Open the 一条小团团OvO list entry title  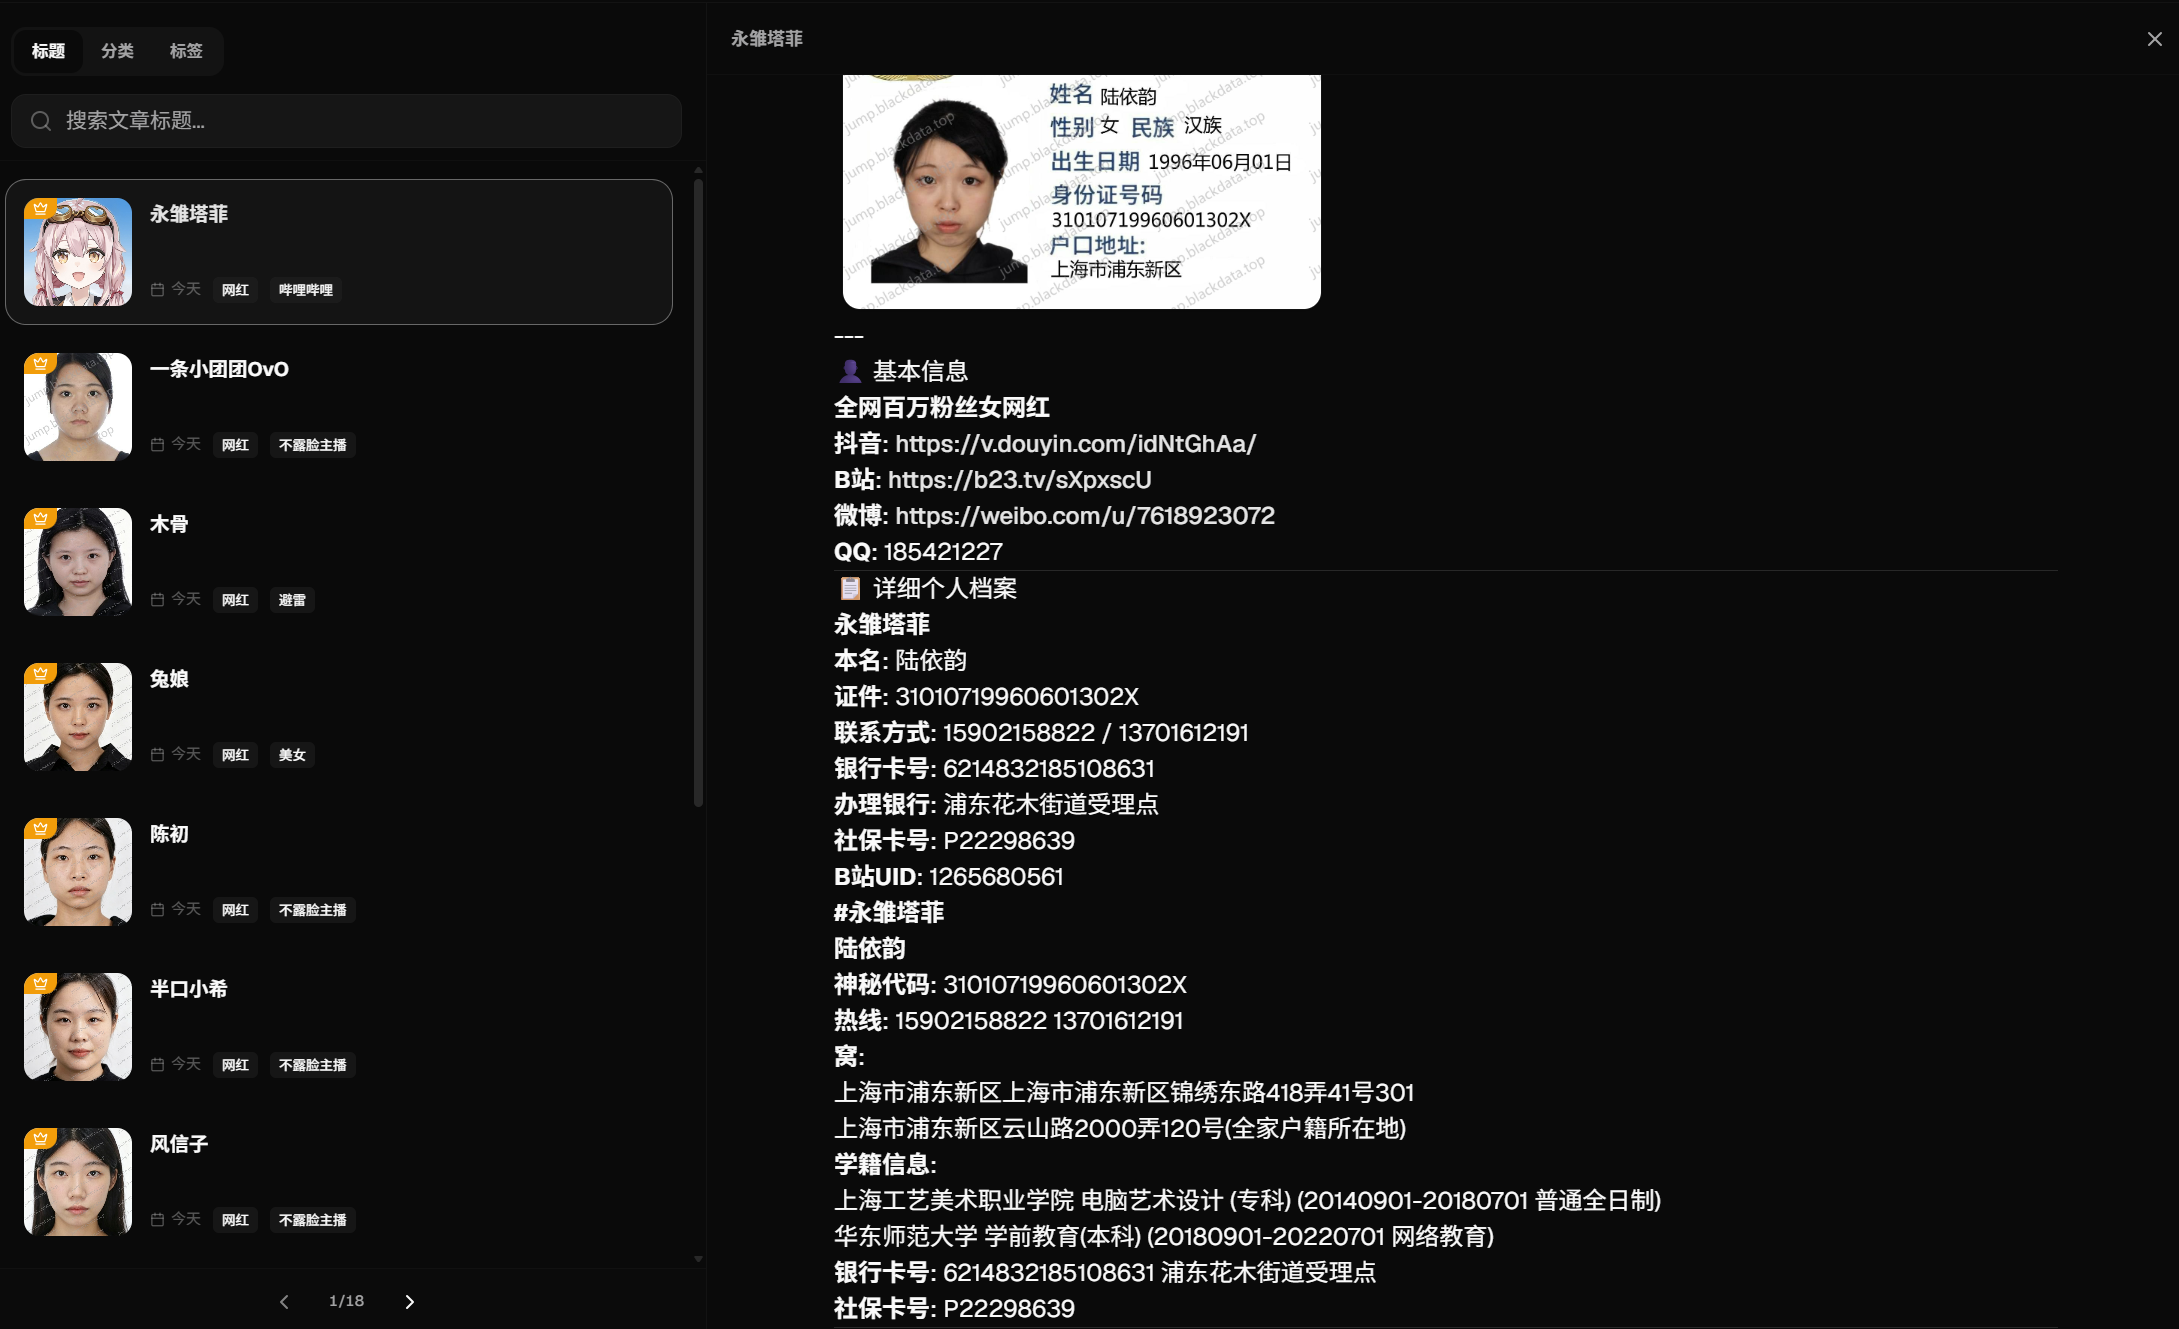coord(219,369)
